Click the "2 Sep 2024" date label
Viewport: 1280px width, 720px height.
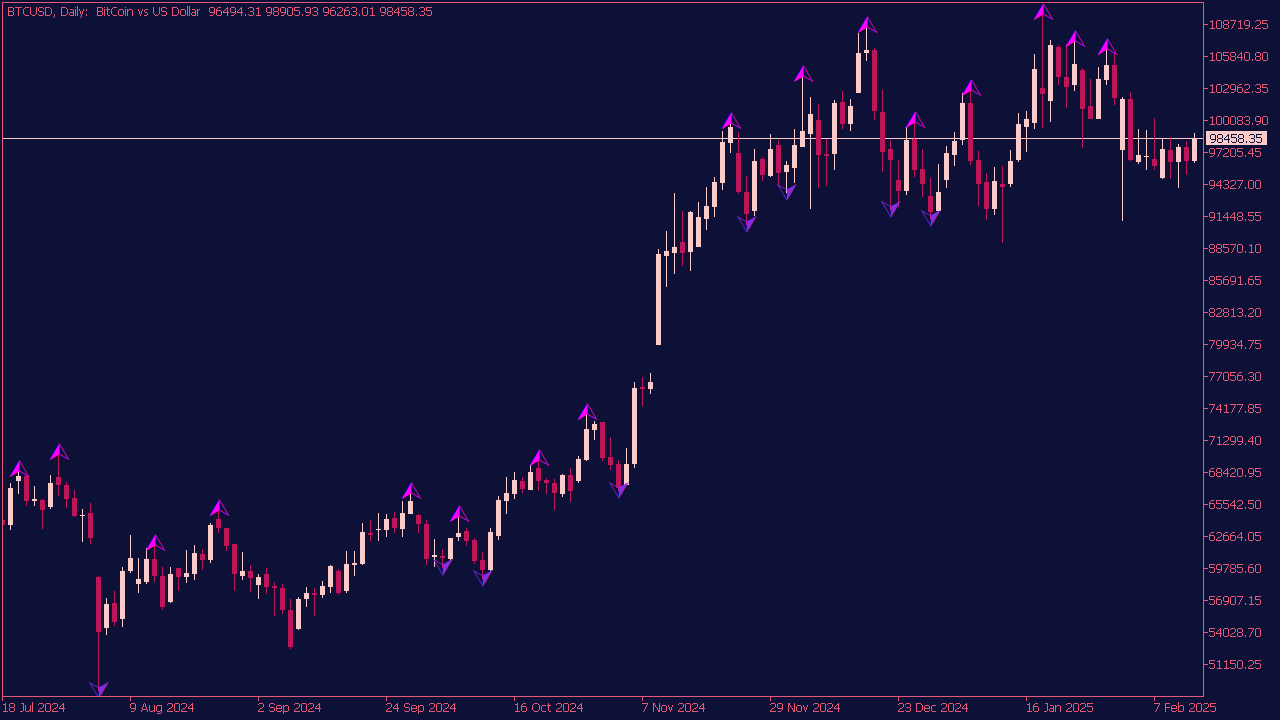point(290,707)
